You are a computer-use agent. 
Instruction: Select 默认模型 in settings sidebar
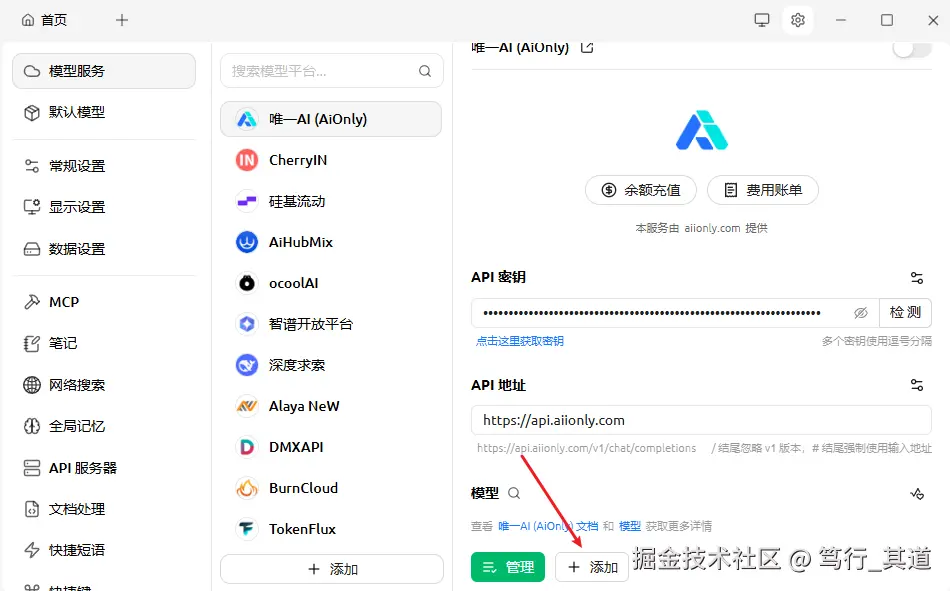104,112
